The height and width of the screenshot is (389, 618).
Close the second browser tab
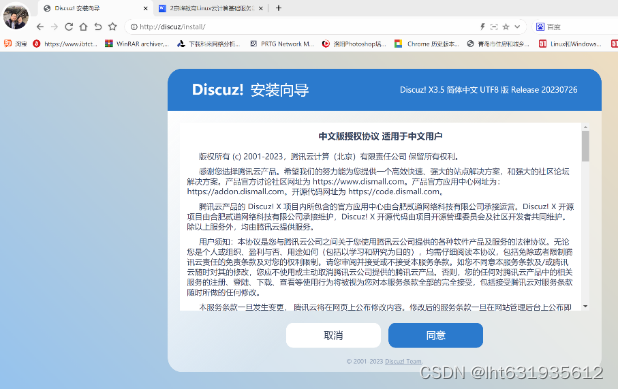[261, 8]
